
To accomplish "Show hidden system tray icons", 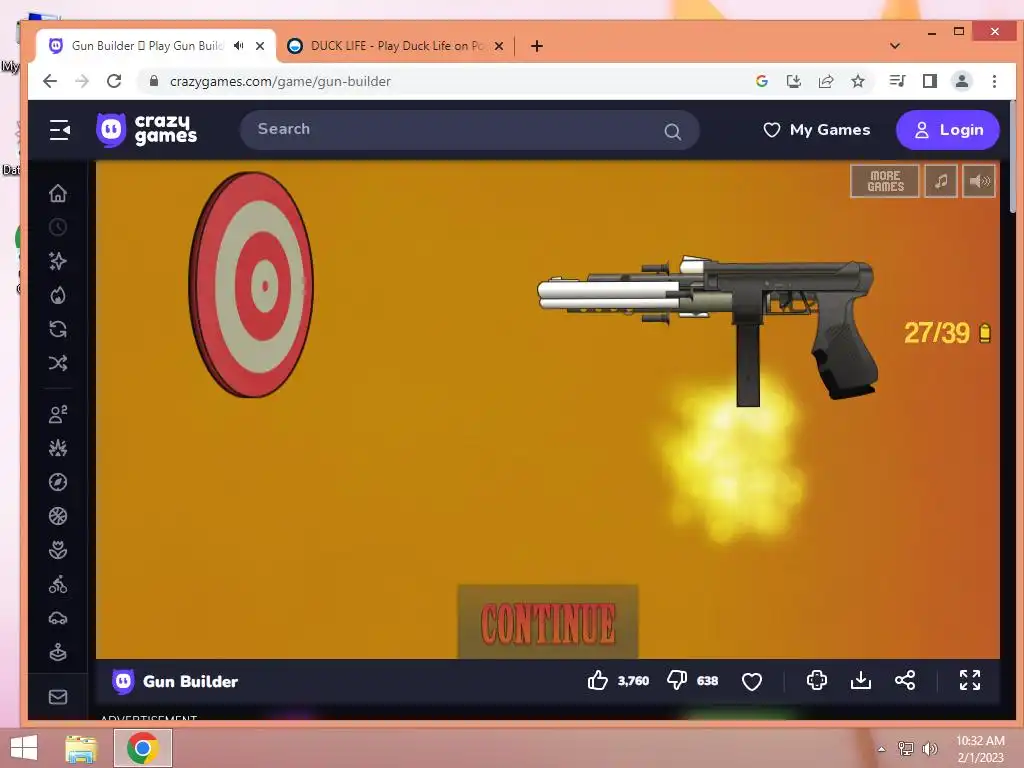I will pyautogui.click(x=881, y=749).
